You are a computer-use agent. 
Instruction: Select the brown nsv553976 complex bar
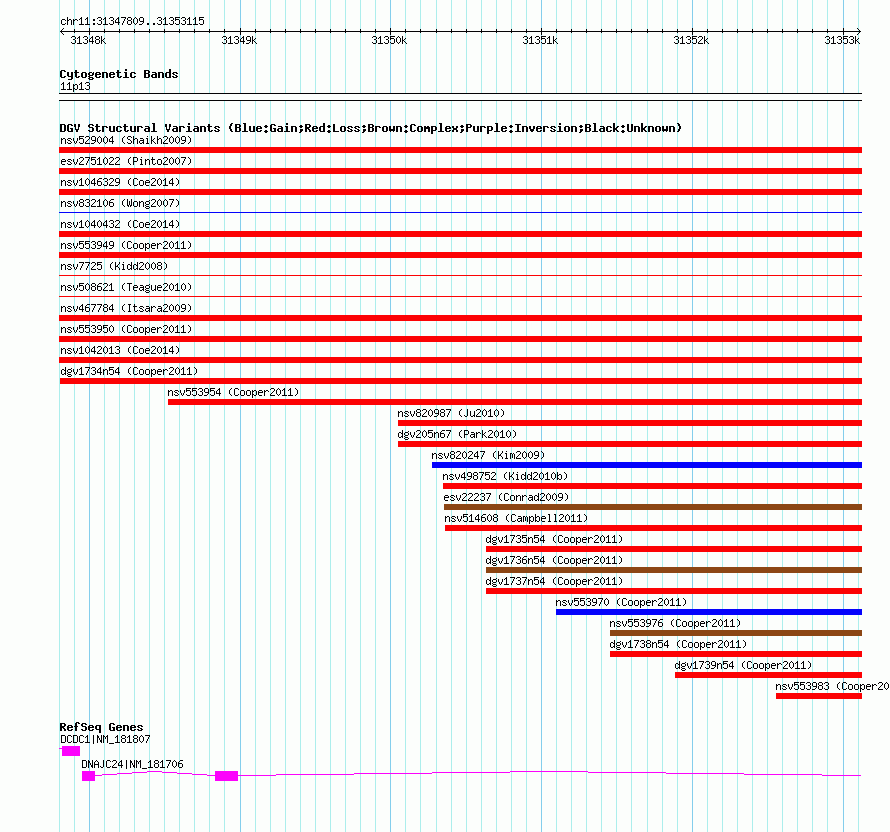pyautogui.click(x=736, y=633)
